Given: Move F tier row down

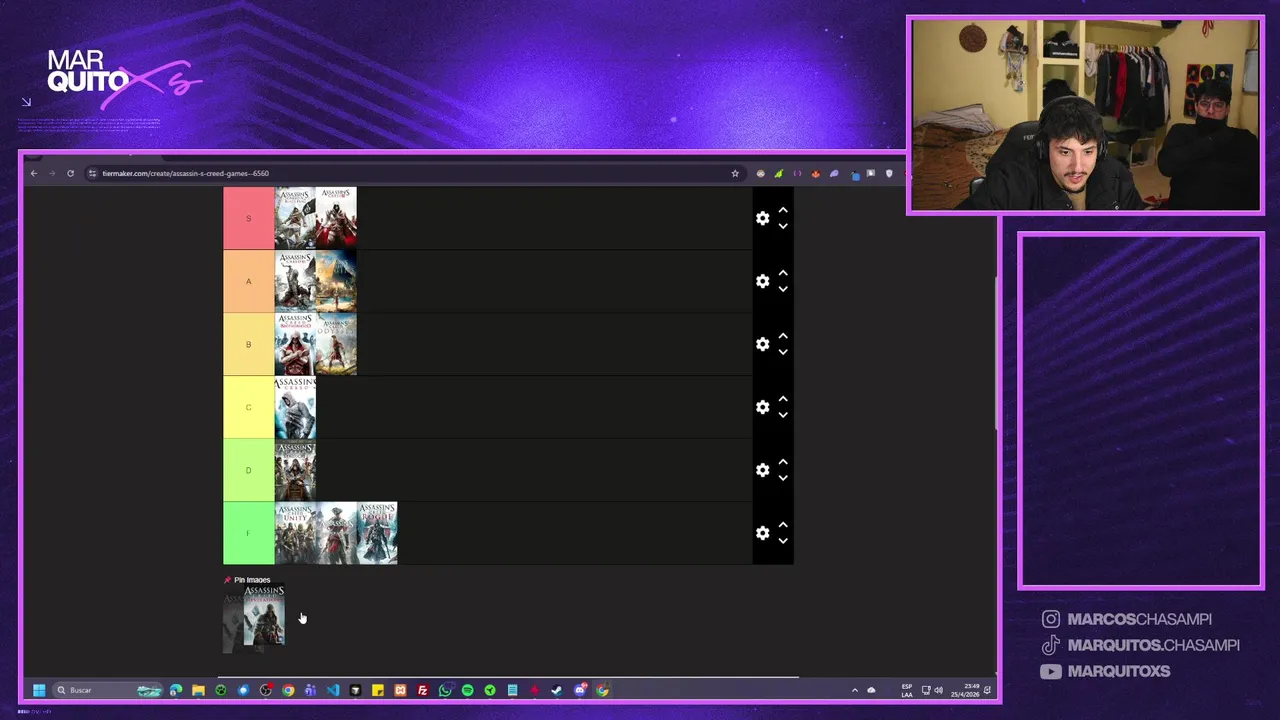Looking at the screenshot, I should [x=783, y=541].
